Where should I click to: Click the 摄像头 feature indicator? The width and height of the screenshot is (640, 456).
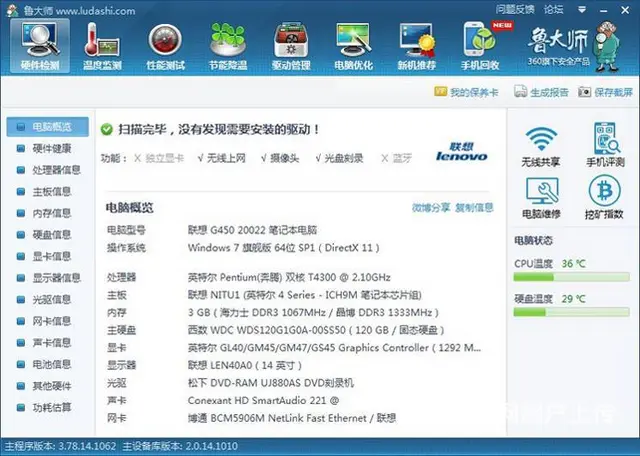[x=280, y=158]
